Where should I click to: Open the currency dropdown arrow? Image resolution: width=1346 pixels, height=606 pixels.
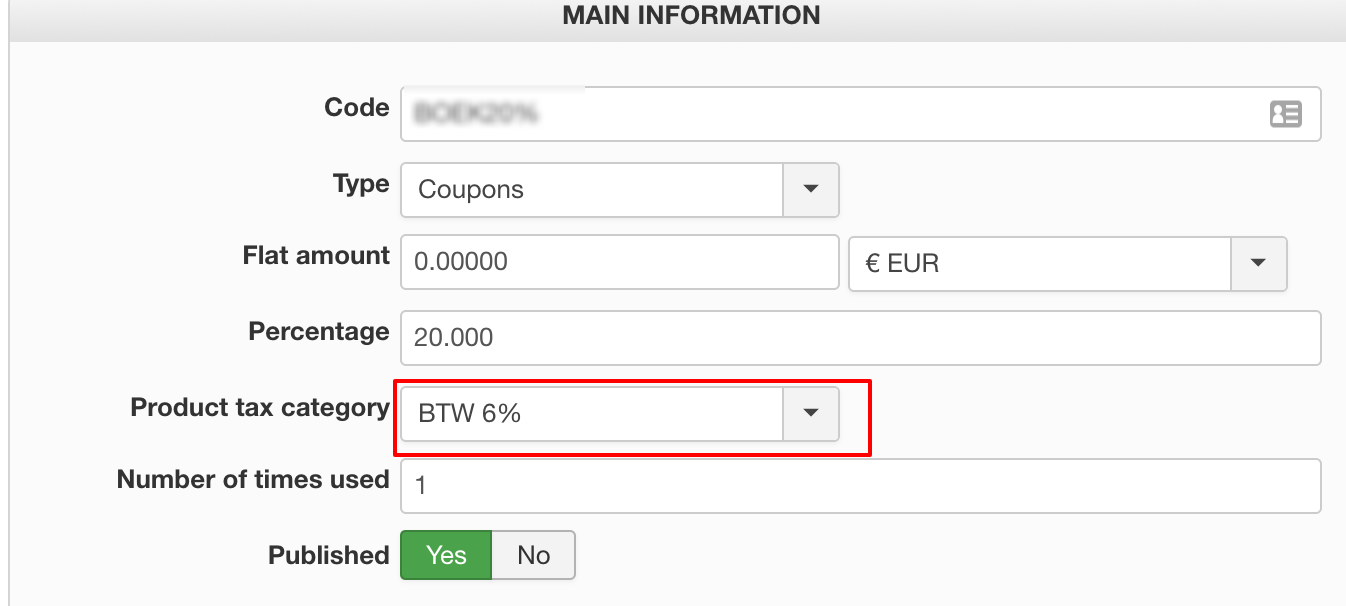pyautogui.click(x=1258, y=263)
